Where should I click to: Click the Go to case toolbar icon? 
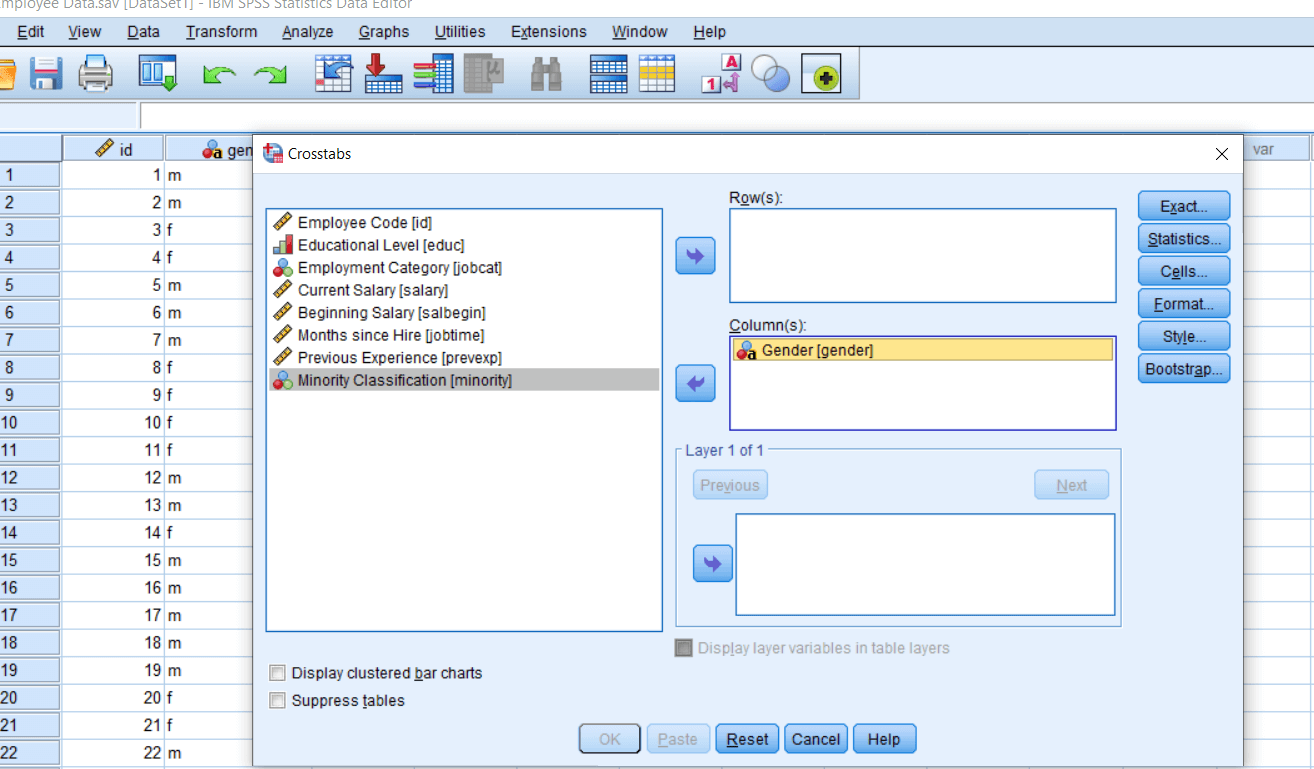click(333, 74)
